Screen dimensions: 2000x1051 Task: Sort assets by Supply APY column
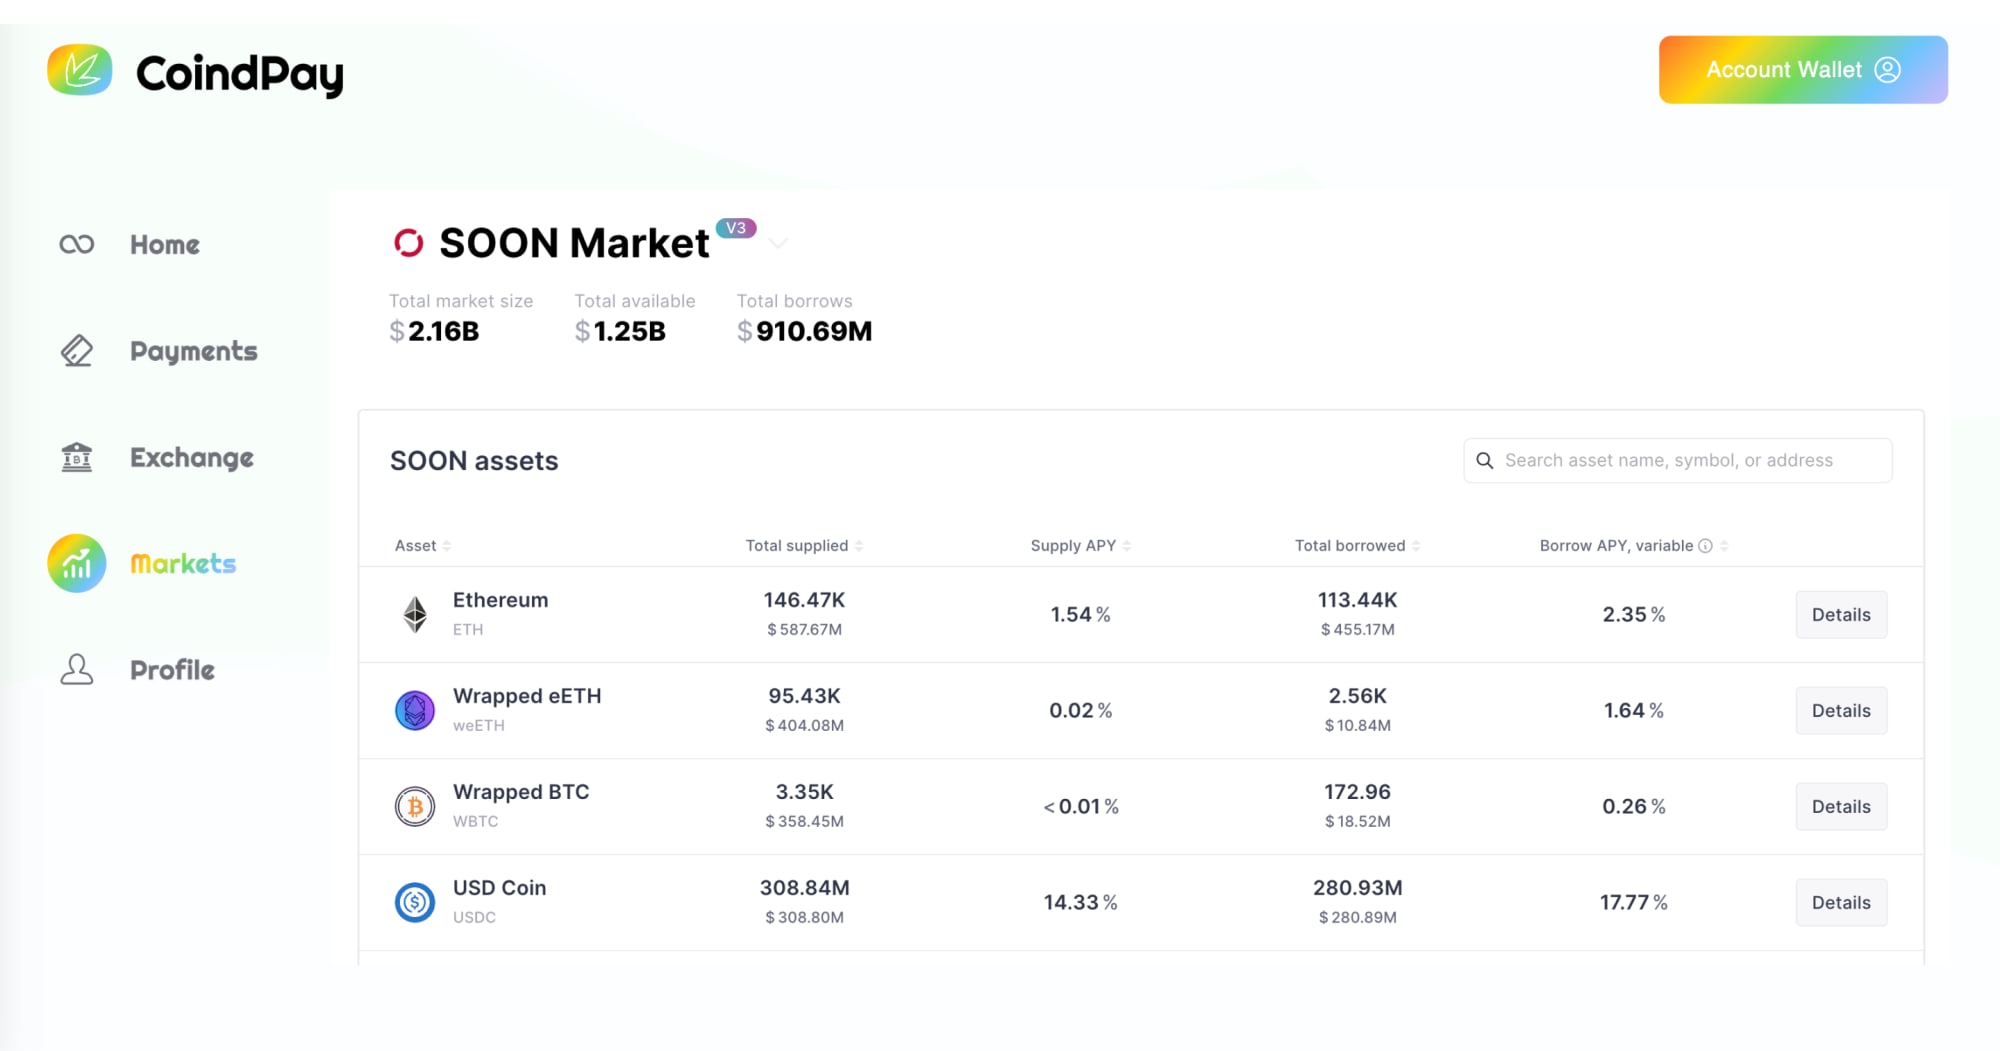tap(1073, 545)
